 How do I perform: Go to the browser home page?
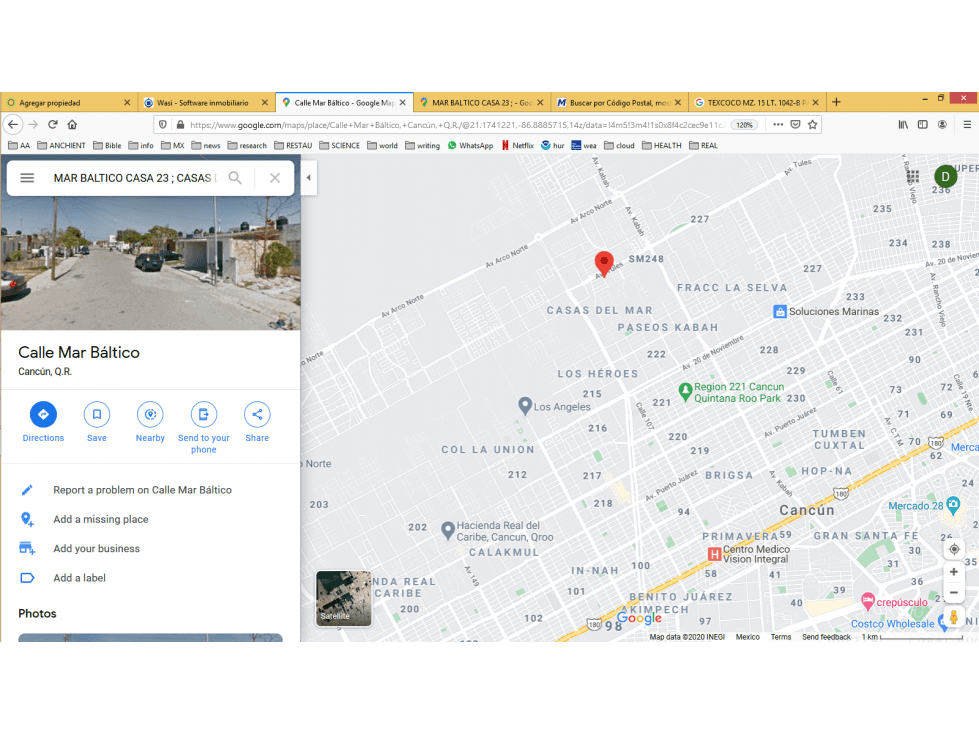coord(72,124)
